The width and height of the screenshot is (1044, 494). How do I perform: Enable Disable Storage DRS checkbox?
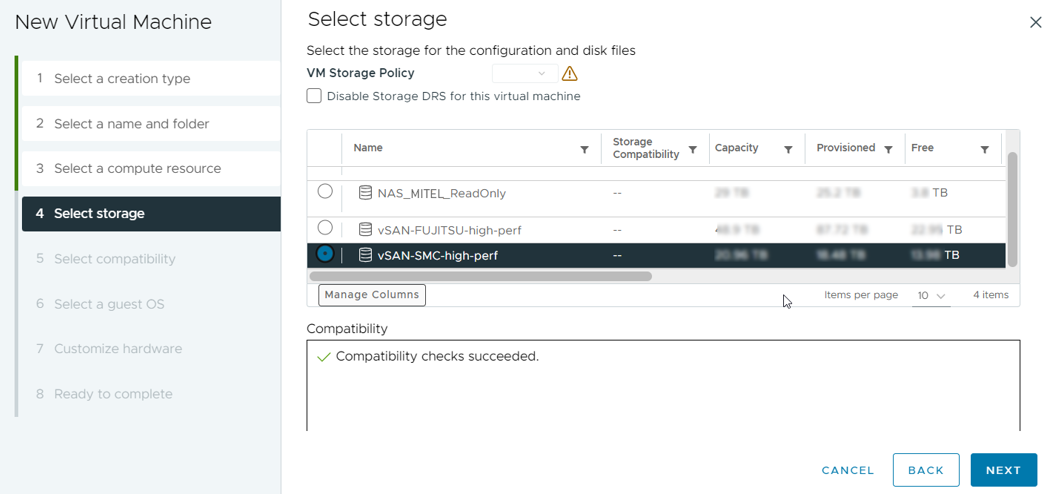tap(314, 96)
